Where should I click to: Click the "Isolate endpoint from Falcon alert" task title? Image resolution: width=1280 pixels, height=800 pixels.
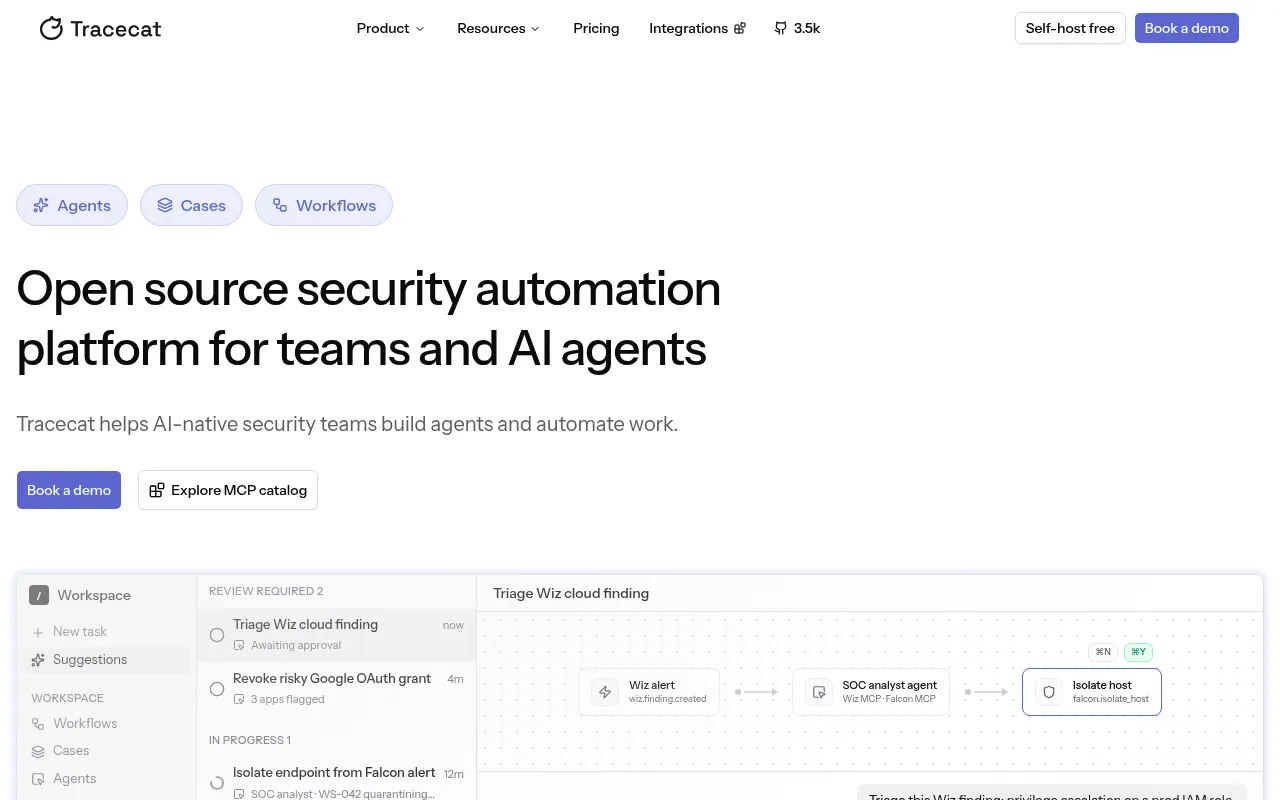click(x=334, y=772)
